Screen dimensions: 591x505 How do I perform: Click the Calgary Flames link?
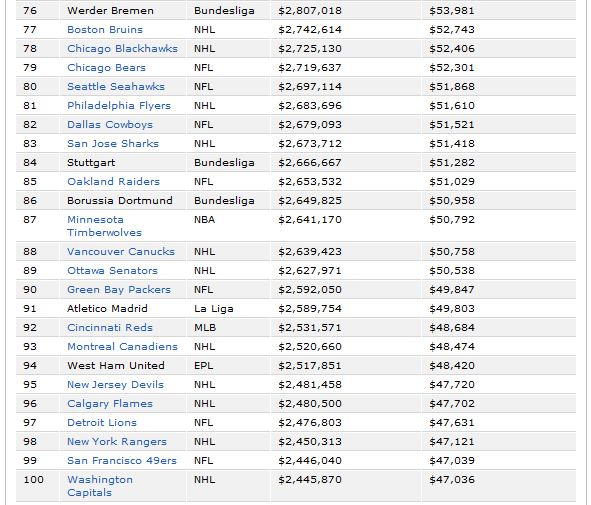tap(110, 404)
